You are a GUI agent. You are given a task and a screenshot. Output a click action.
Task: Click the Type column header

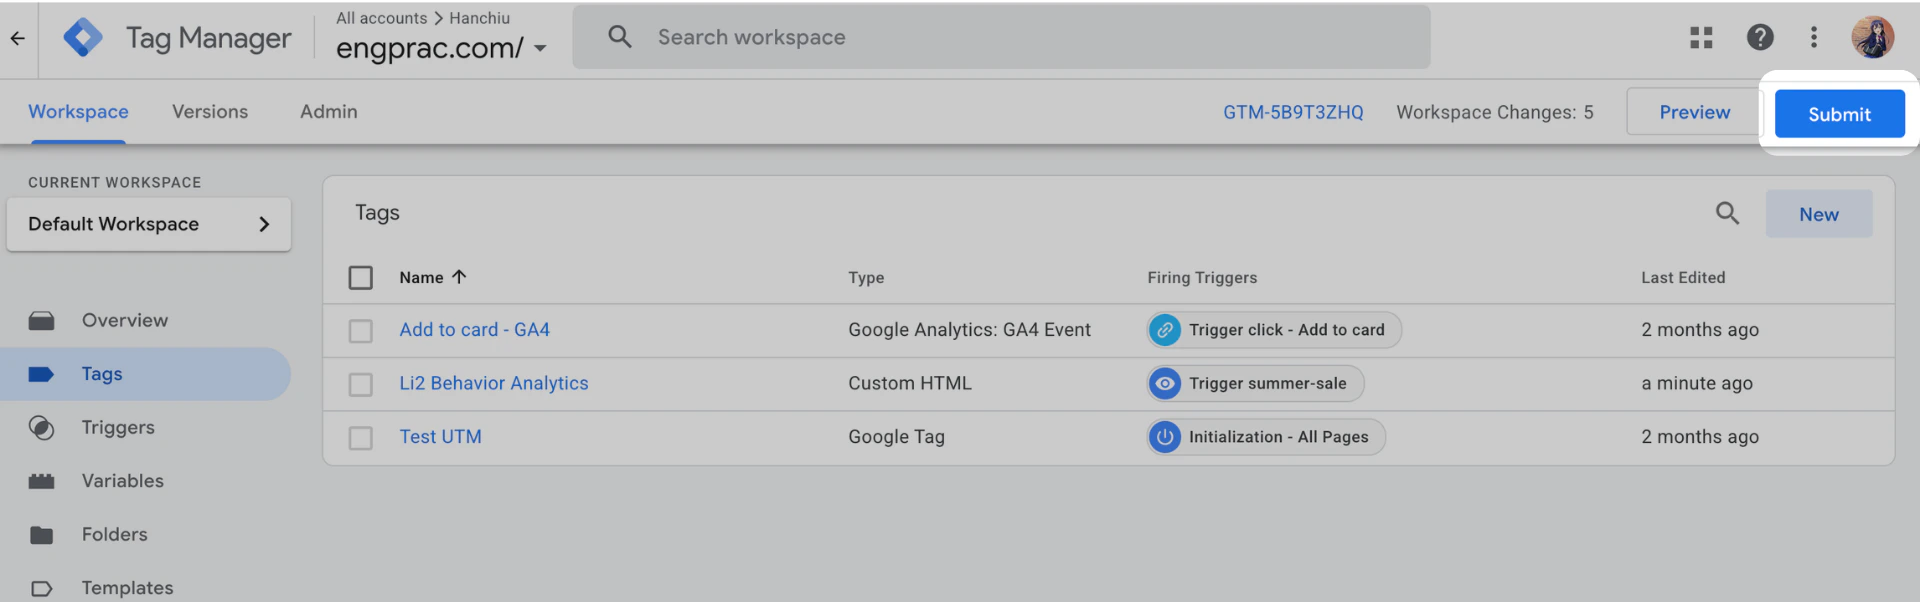(866, 277)
